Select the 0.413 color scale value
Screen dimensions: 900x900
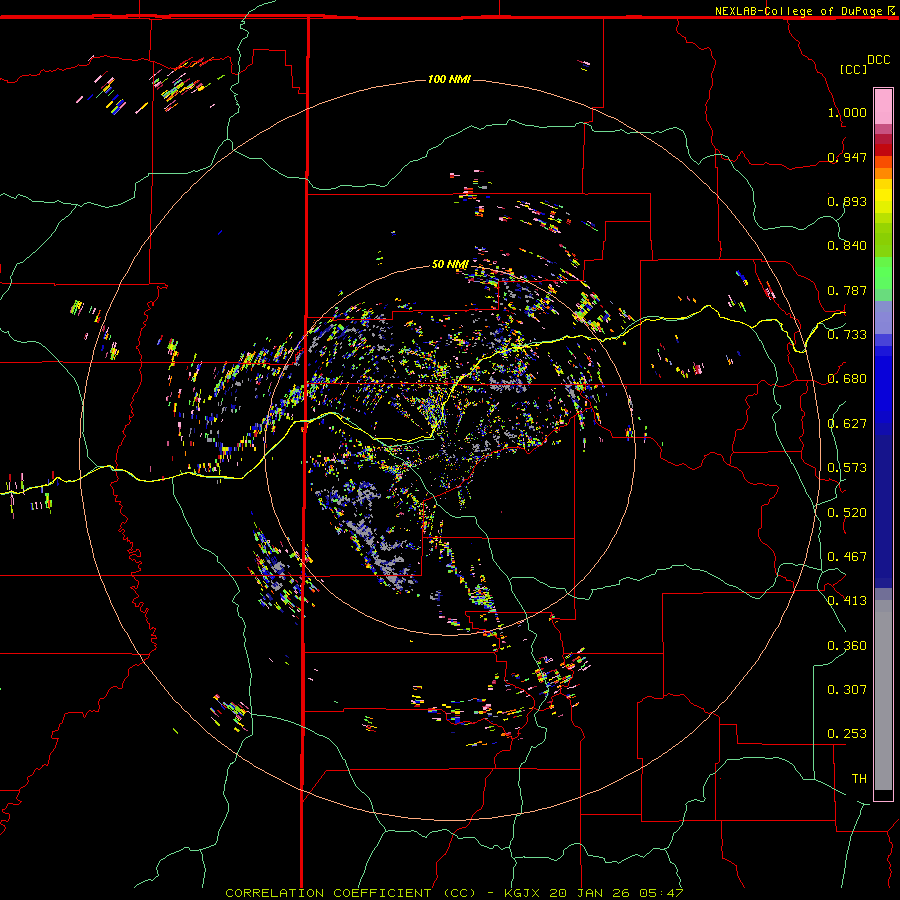pos(847,601)
